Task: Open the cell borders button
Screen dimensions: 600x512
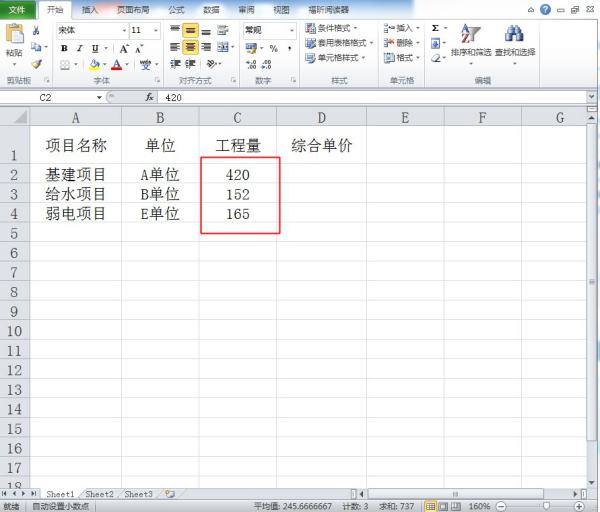Action: pos(65,65)
